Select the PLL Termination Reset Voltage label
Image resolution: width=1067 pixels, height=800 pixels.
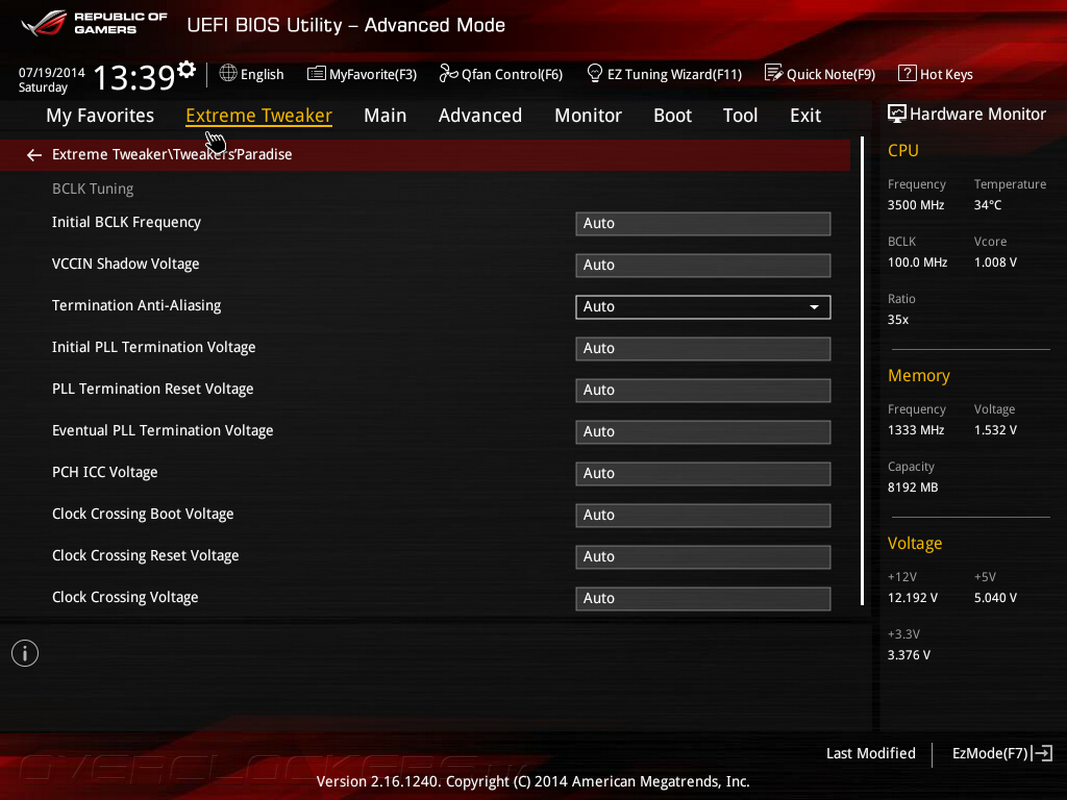(152, 389)
